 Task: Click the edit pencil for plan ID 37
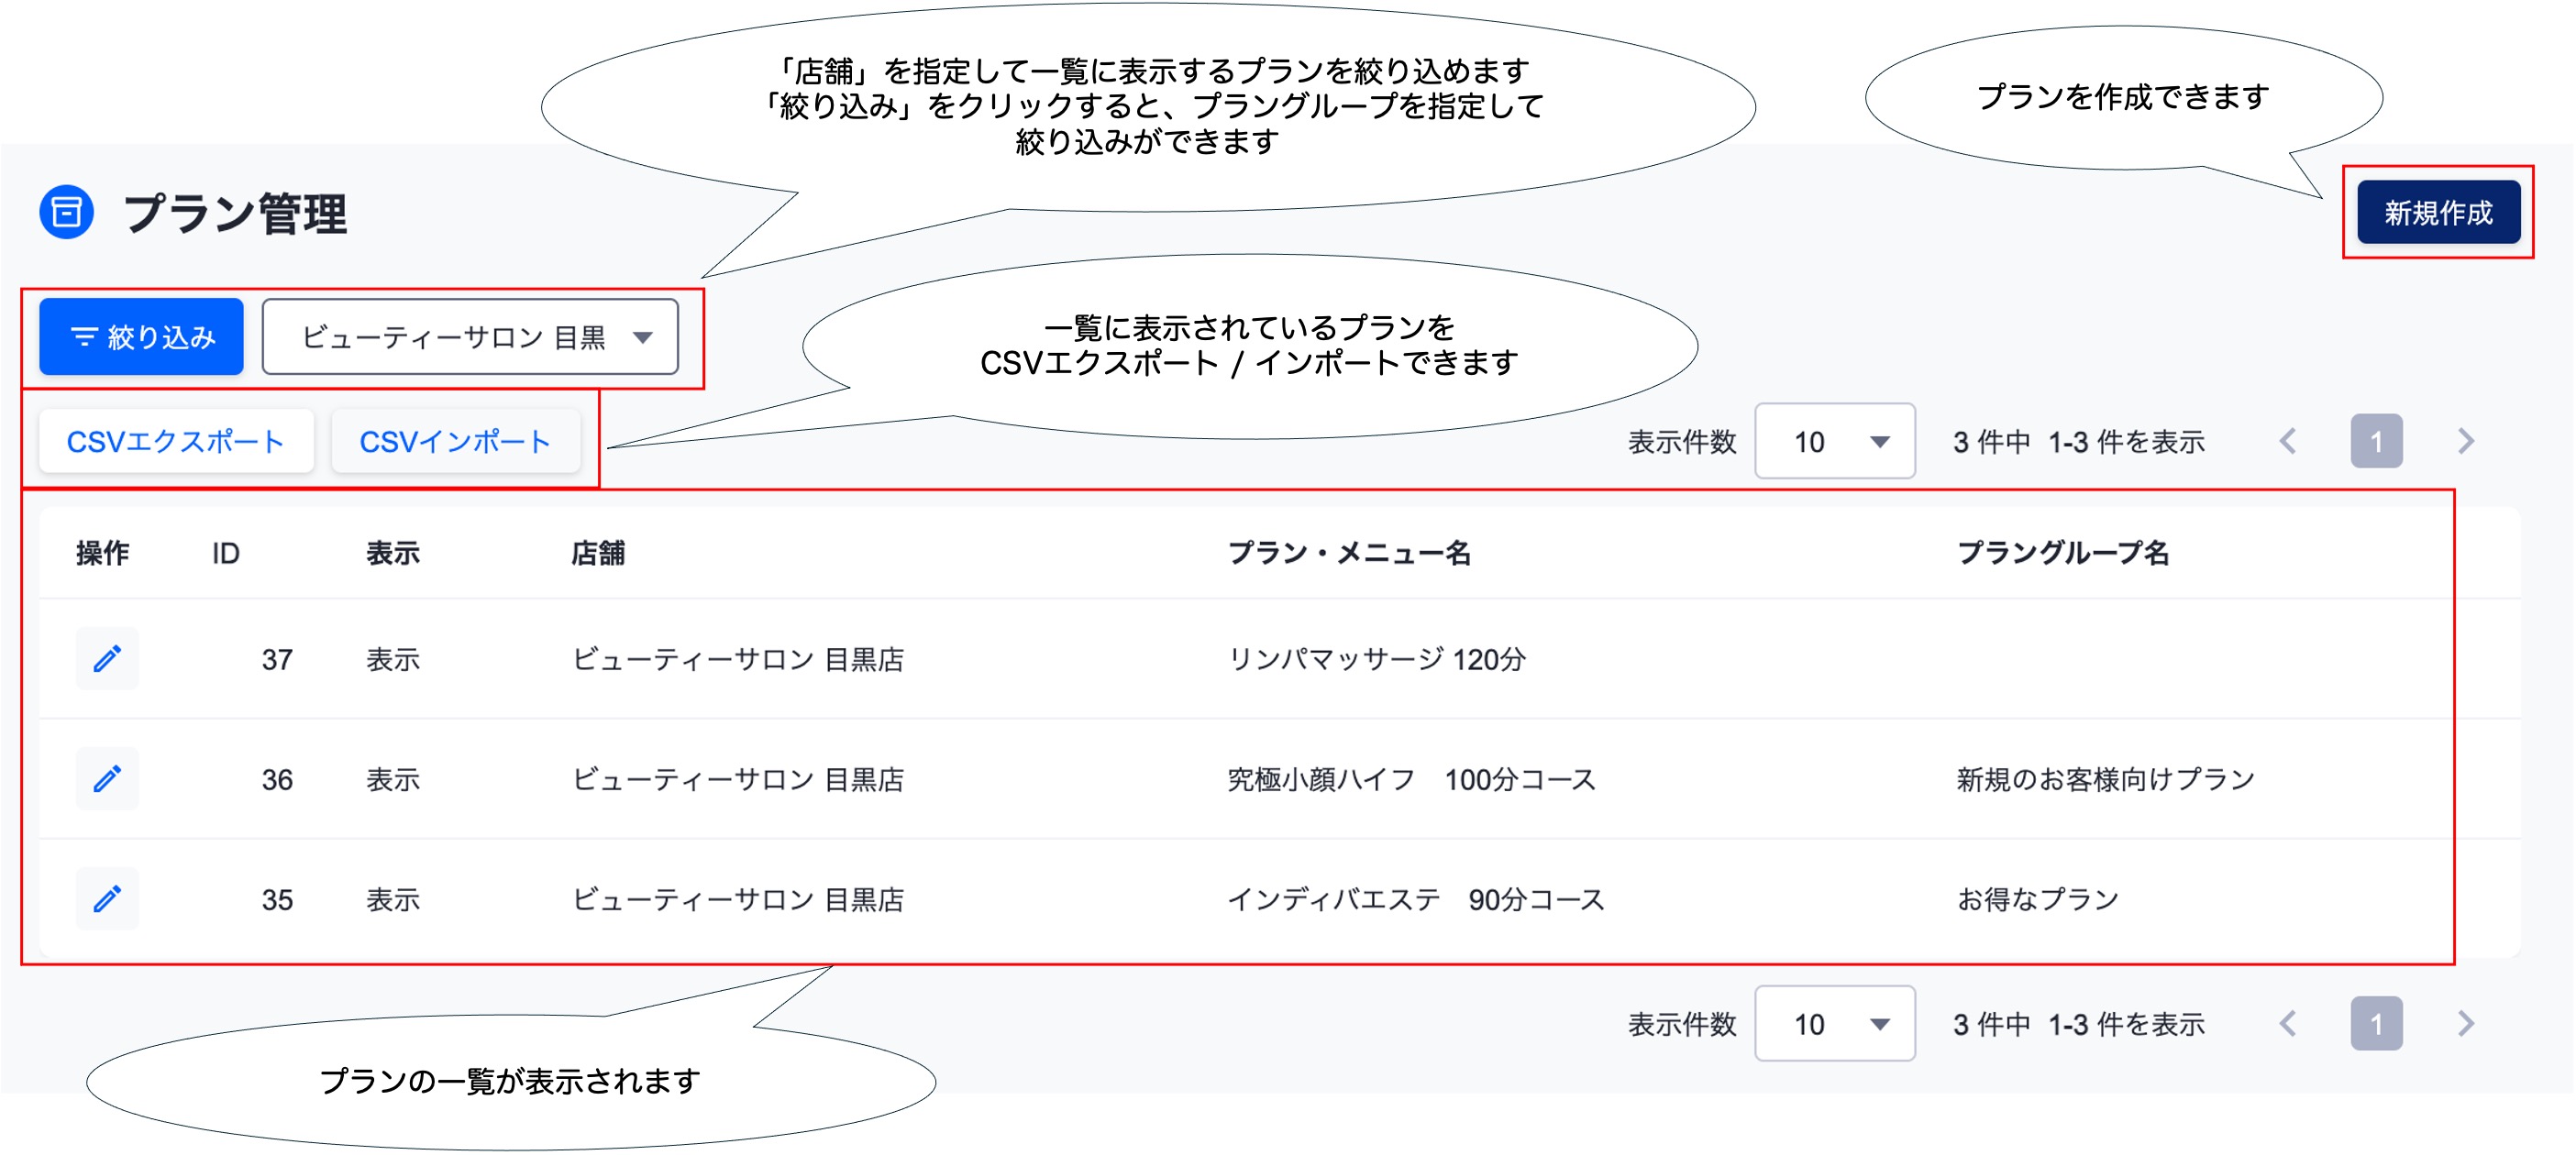pyautogui.click(x=107, y=659)
